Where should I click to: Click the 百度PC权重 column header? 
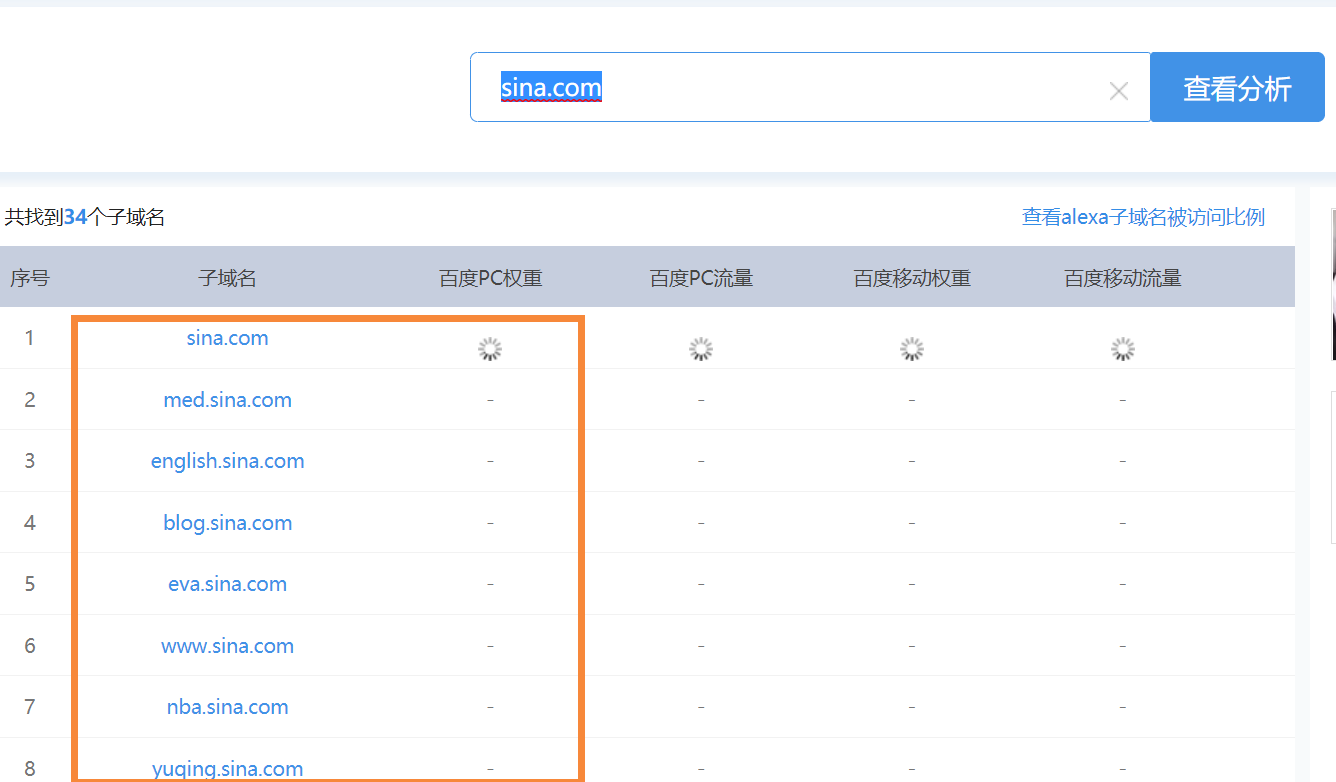coord(490,277)
